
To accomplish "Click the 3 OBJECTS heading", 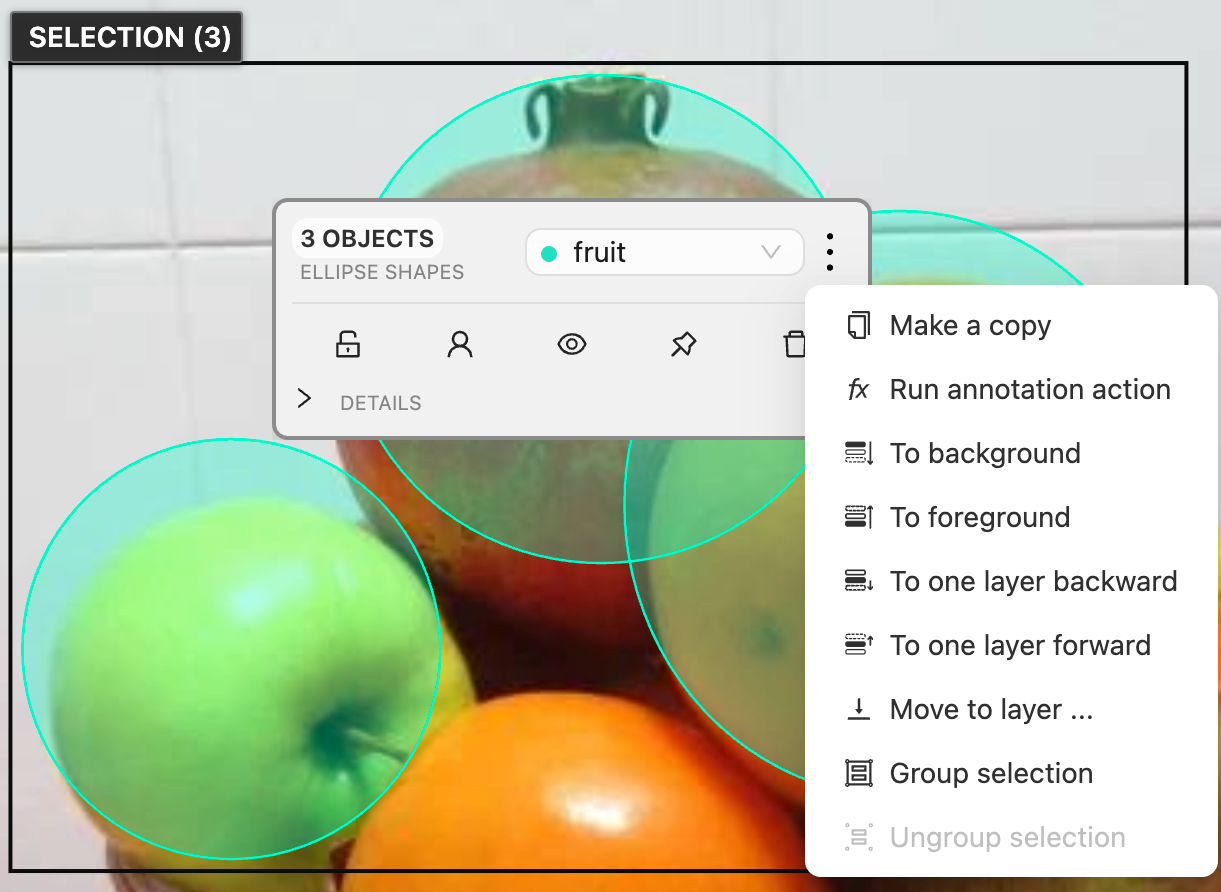I will (x=367, y=239).
